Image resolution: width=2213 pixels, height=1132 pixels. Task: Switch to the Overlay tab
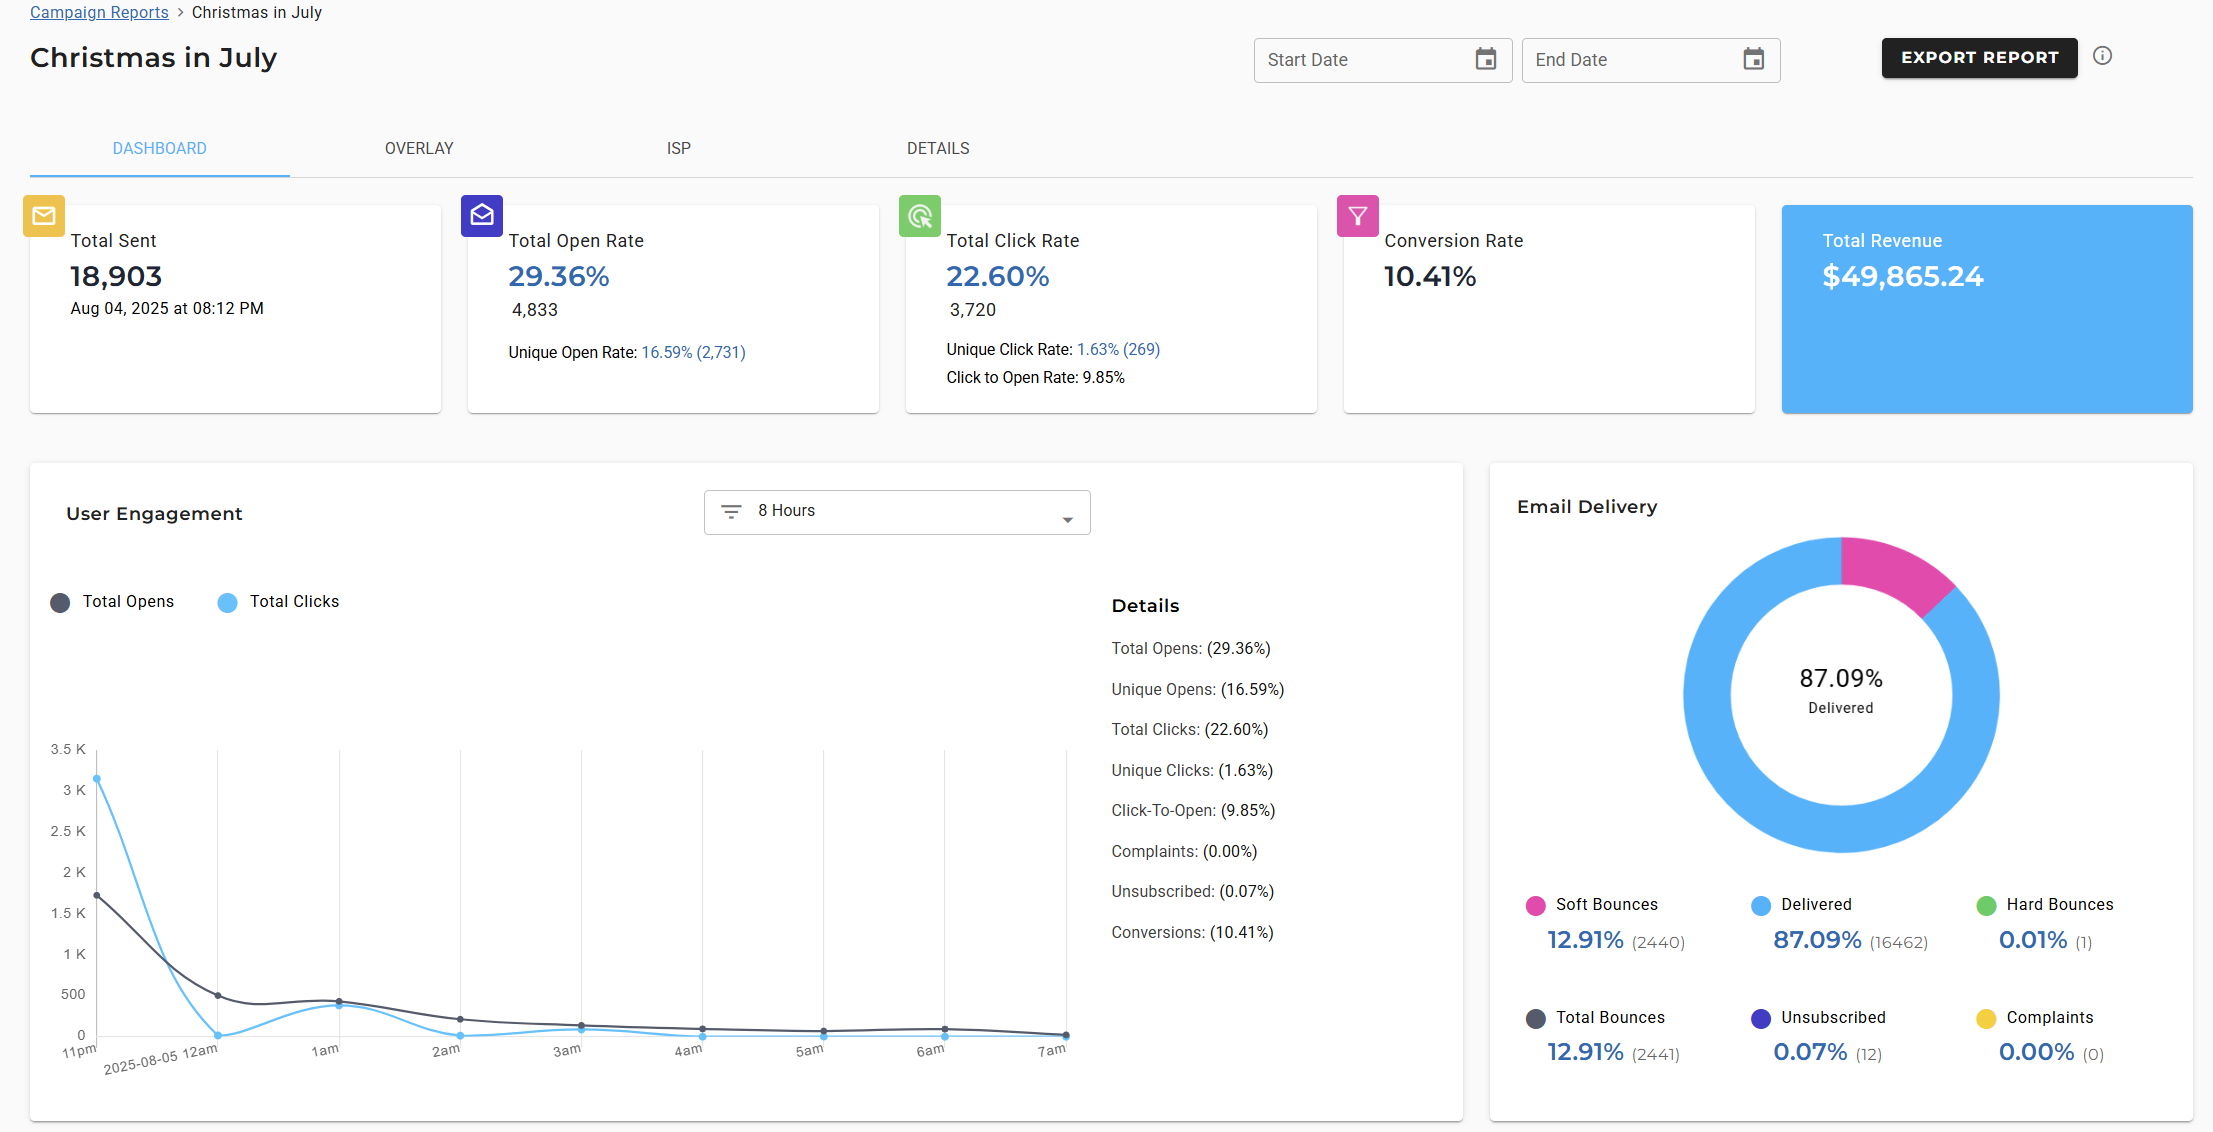tap(419, 149)
